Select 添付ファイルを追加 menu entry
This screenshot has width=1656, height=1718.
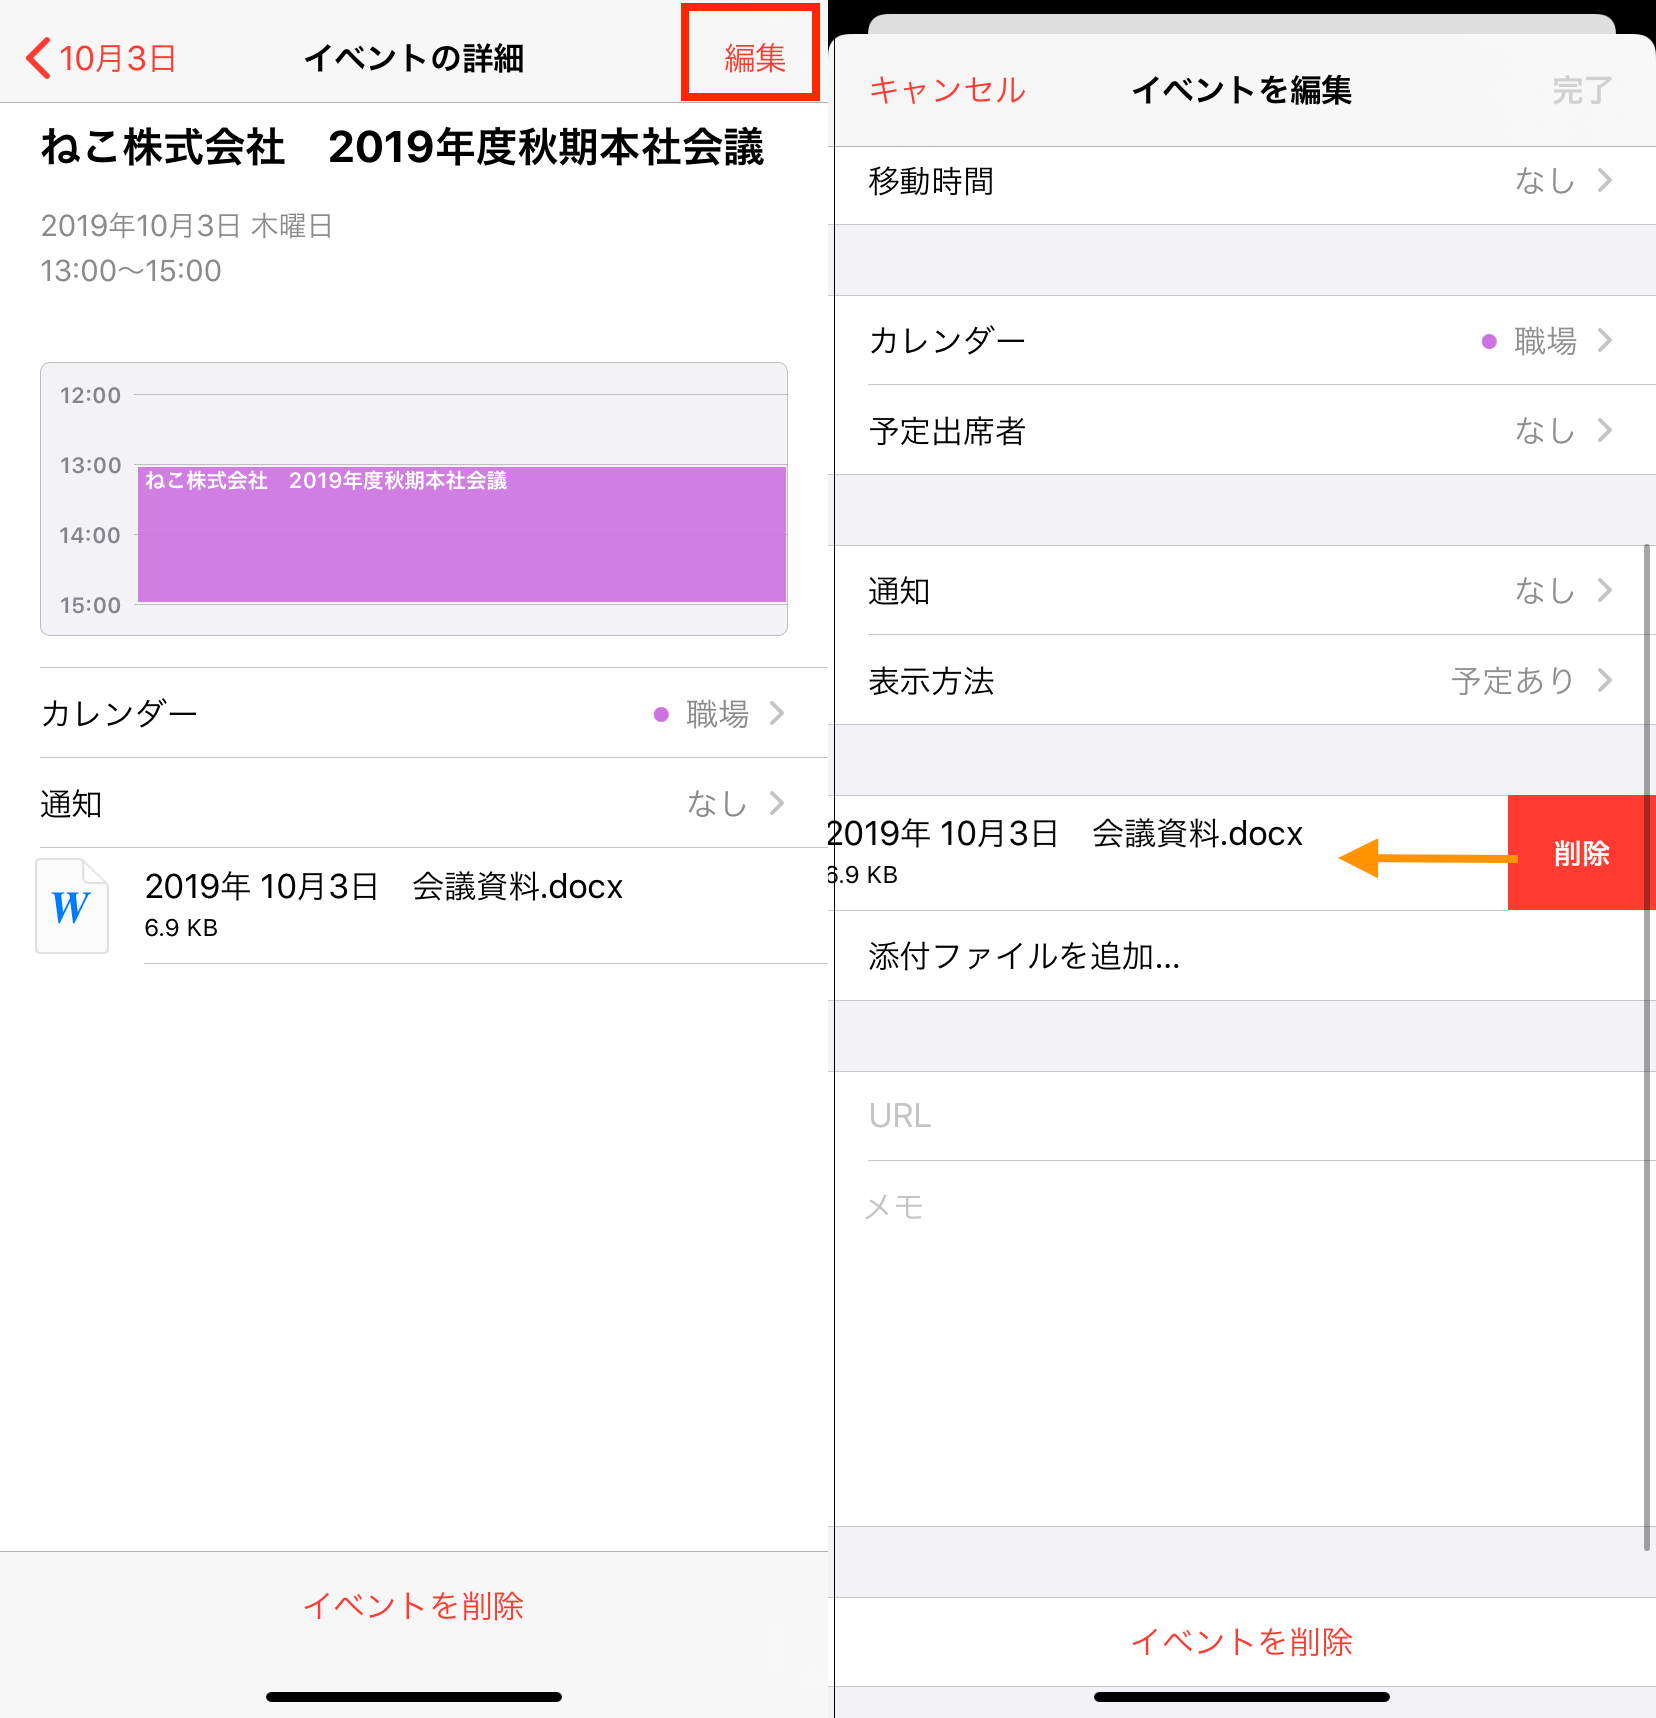(x=1024, y=957)
